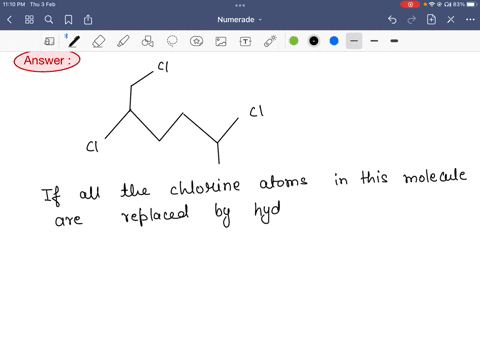Tap the three-dot multitasking handle
The image size is (480, 360).
click(240, 5)
